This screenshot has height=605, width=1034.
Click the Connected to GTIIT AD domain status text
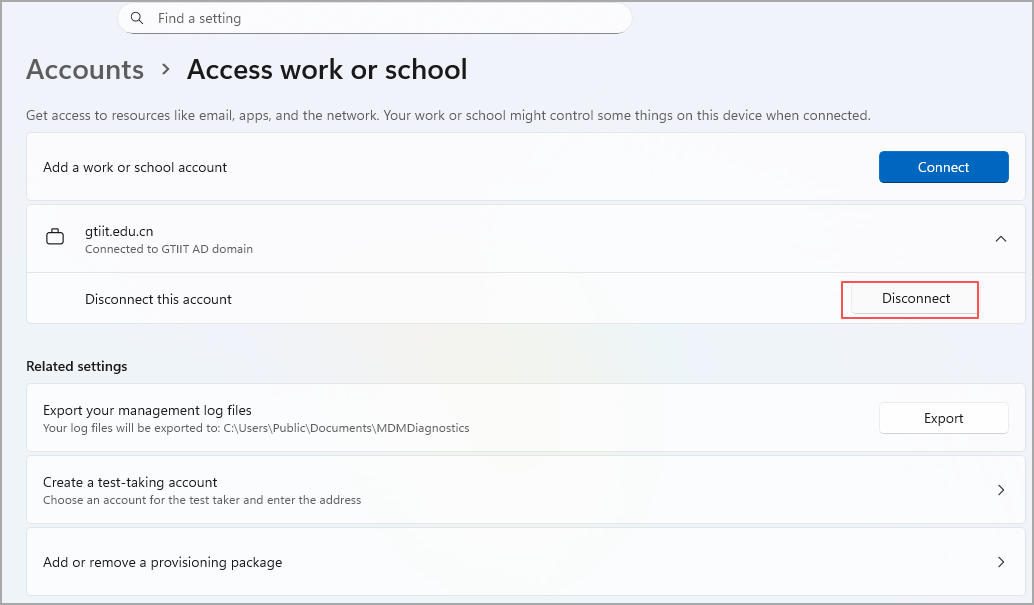168,249
